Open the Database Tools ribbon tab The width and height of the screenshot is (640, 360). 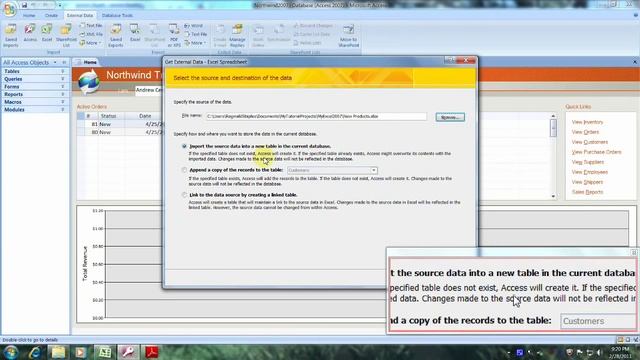(x=118, y=16)
